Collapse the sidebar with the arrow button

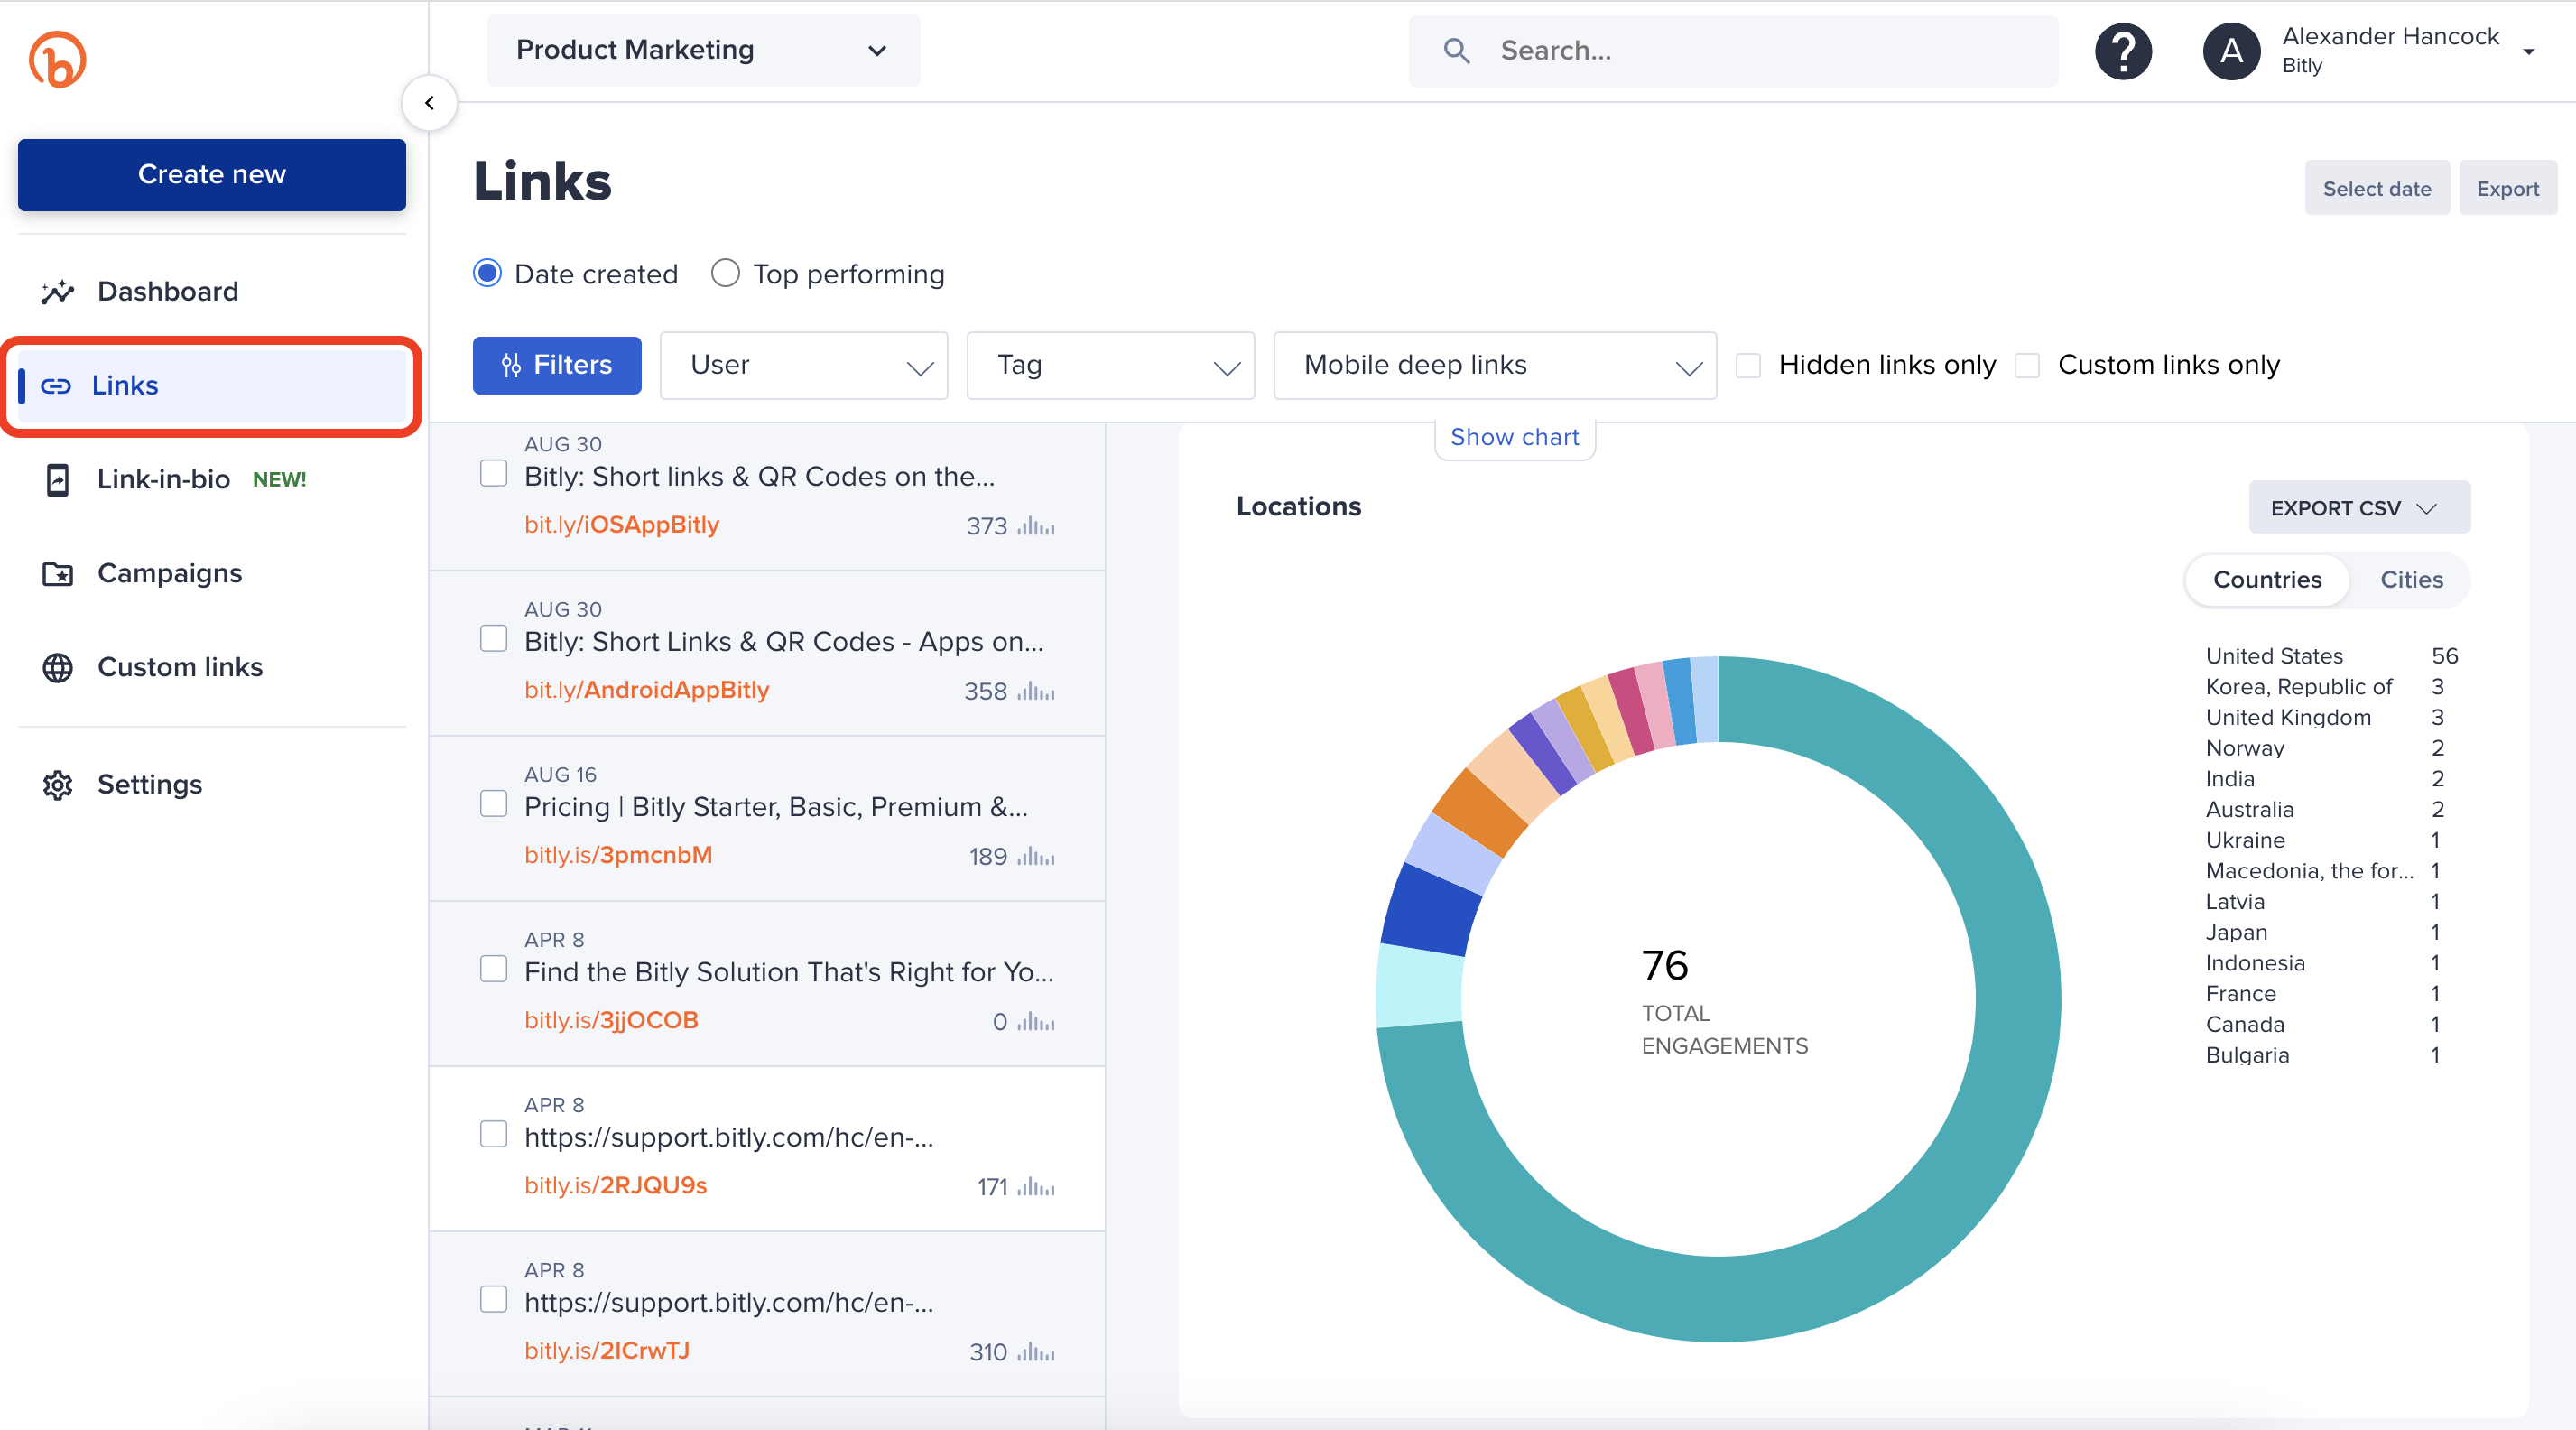[429, 103]
